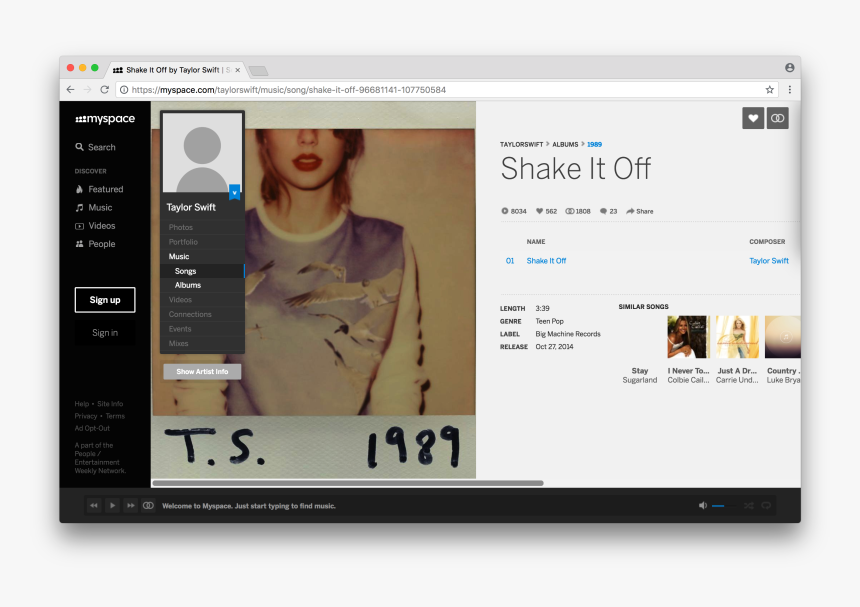Open the Just A Dr... Carrie Underwood thumbnail

pyautogui.click(x=737, y=337)
